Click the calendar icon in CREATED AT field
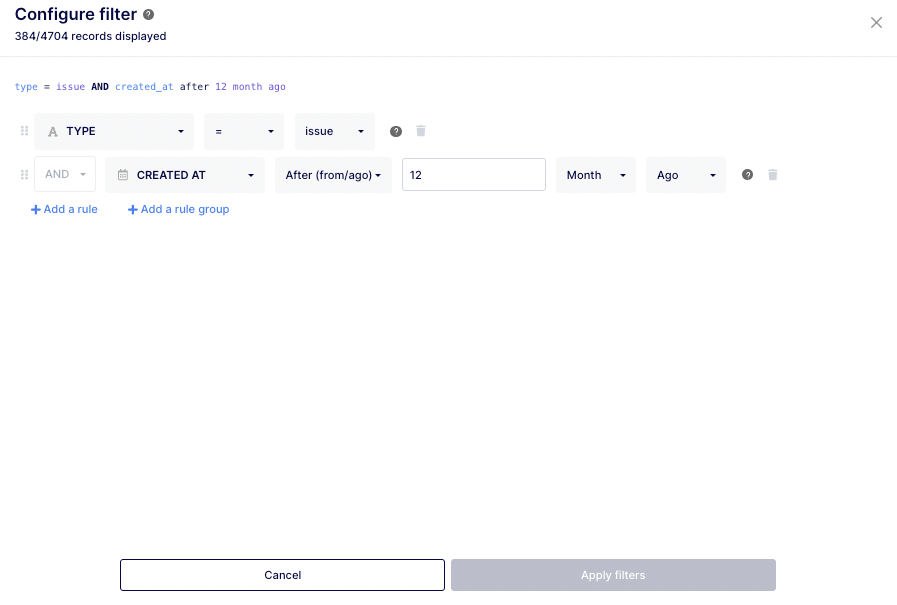Screen dimensions: 897x605 click(123, 175)
